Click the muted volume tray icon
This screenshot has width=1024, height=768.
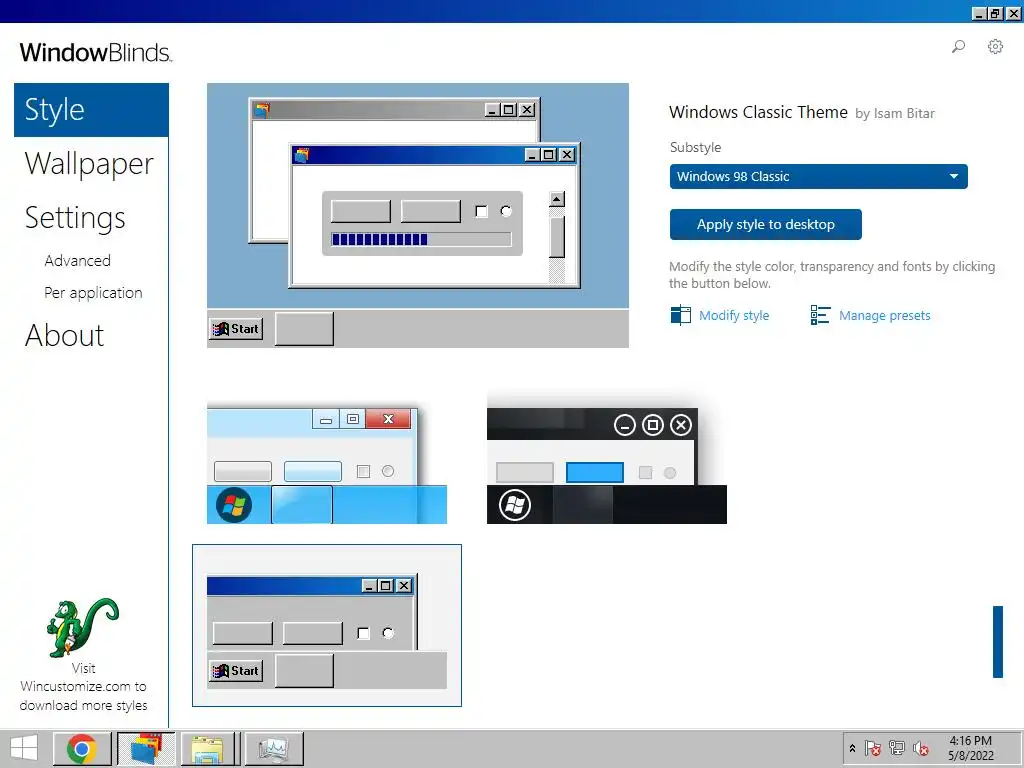point(921,748)
